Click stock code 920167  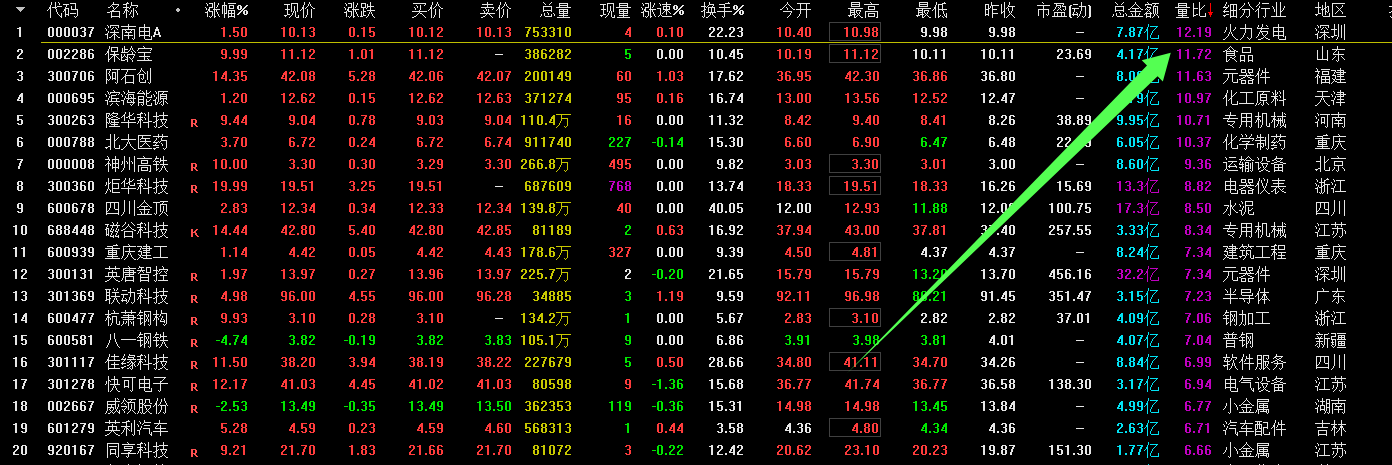pos(71,450)
